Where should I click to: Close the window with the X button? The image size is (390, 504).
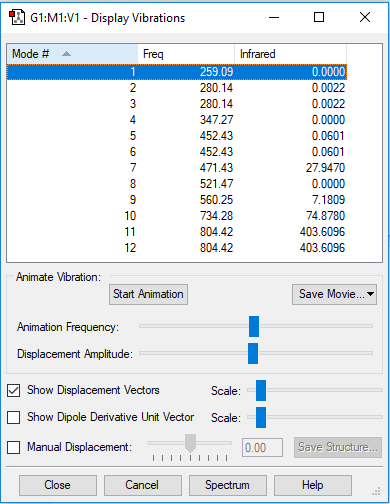coord(365,17)
